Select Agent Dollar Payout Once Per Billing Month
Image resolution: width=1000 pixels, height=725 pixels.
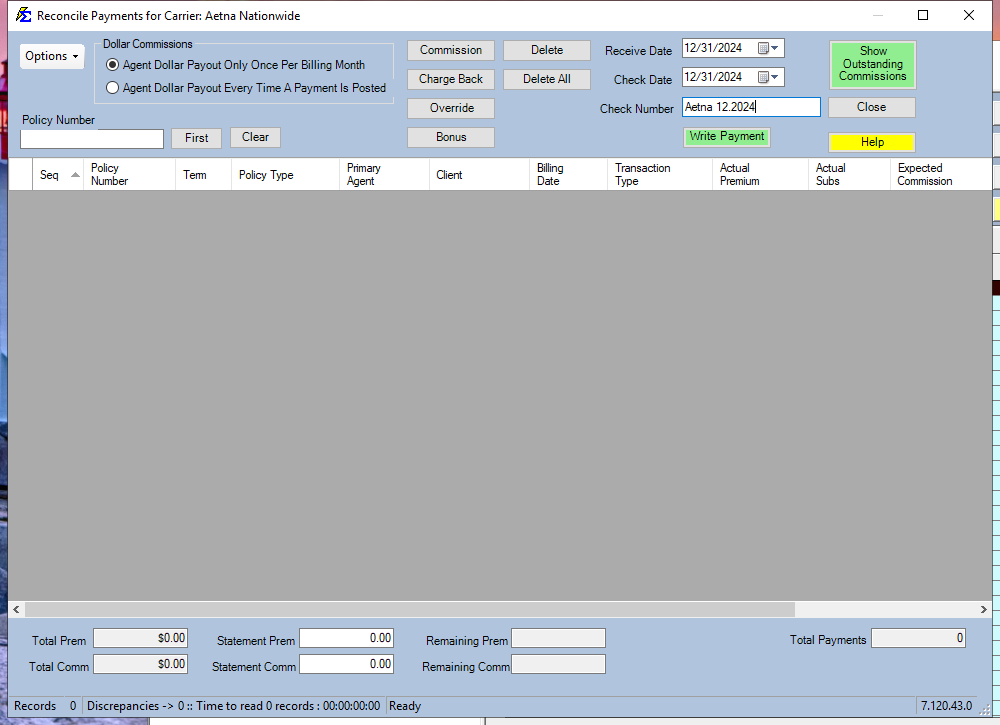tap(113, 65)
